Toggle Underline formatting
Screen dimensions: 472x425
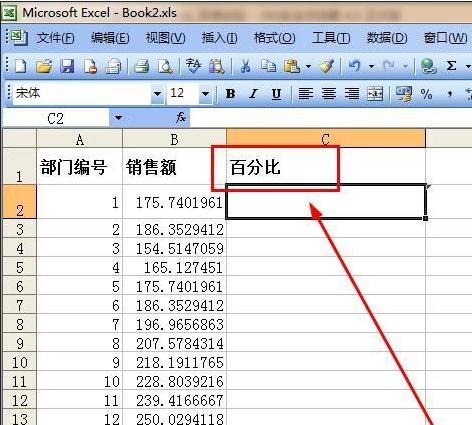click(276, 94)
